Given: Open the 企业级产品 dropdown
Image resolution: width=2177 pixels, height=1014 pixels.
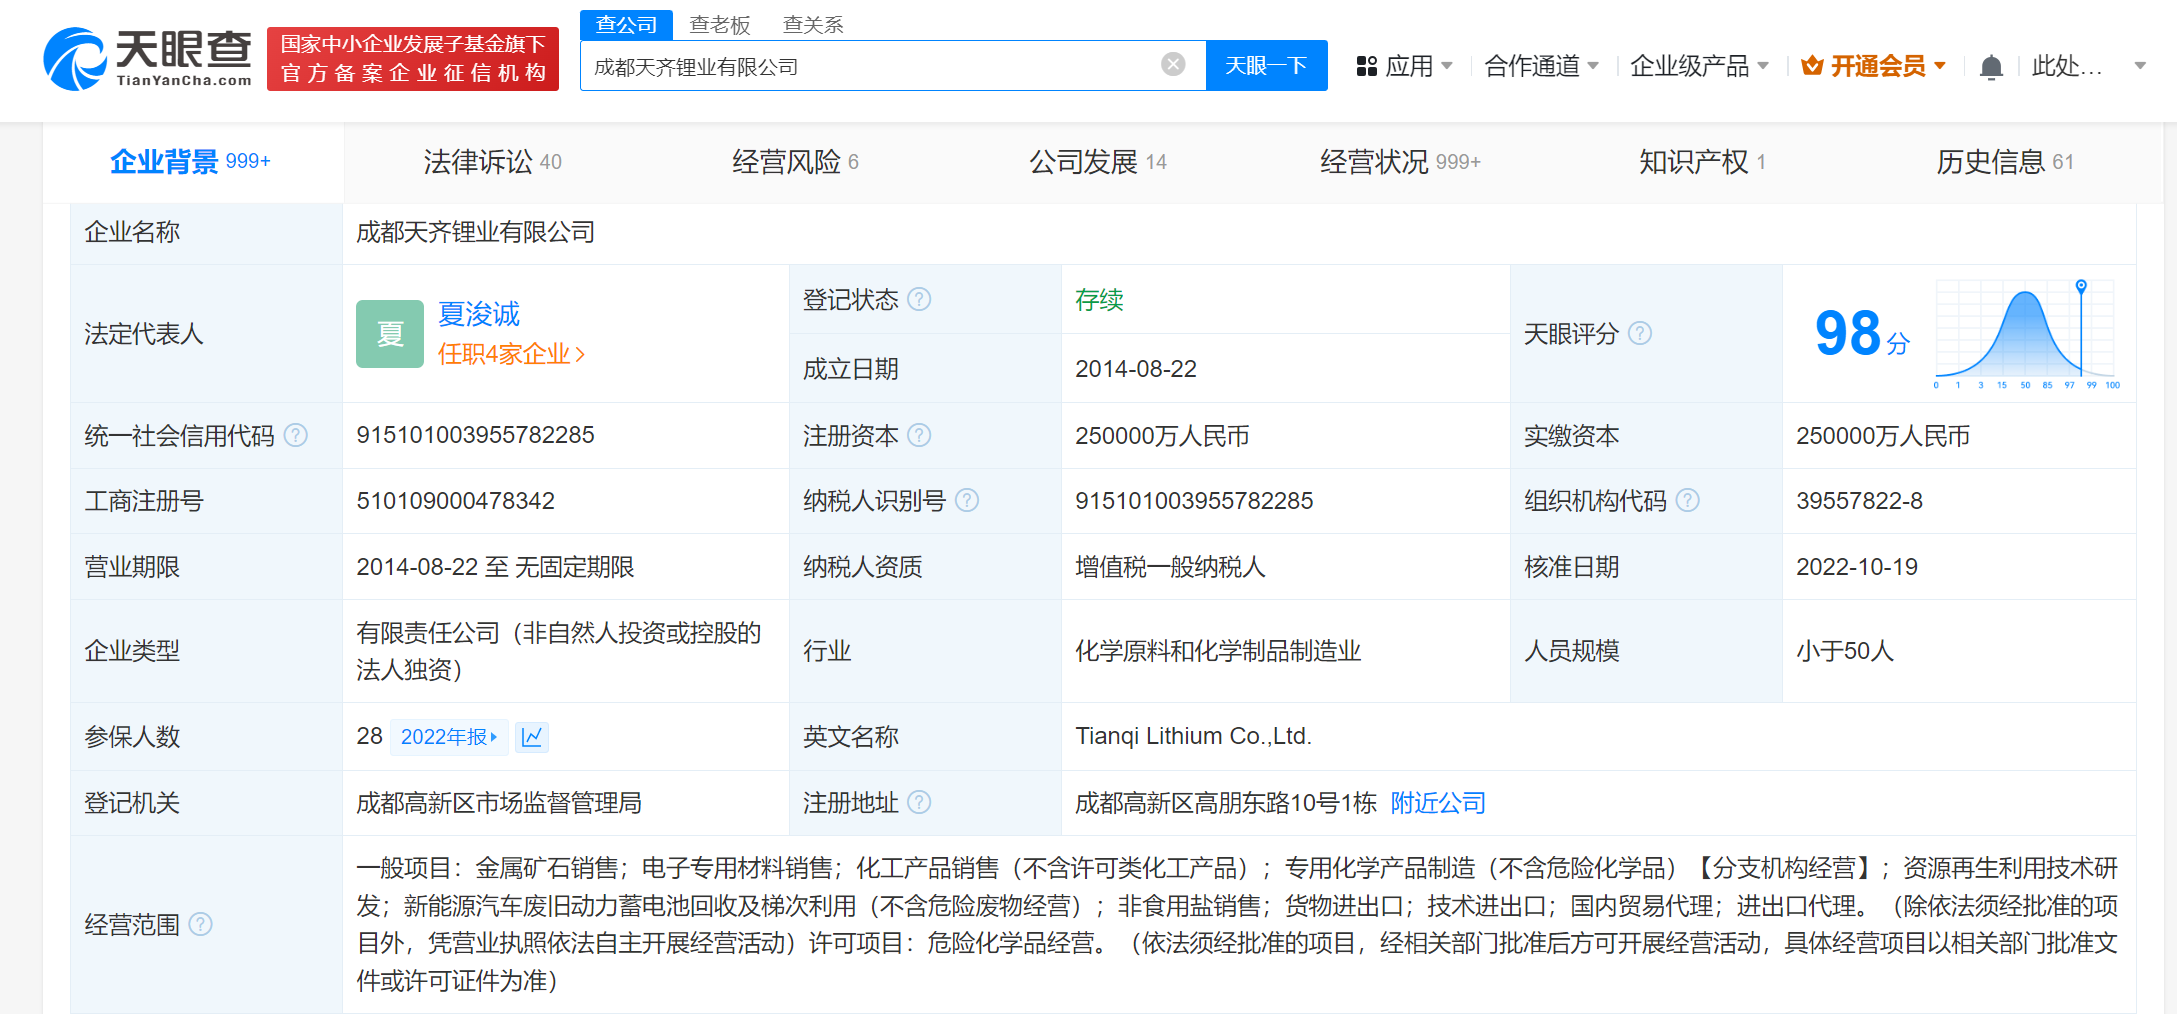Looking at the screenshot, I should [1699, 66].
